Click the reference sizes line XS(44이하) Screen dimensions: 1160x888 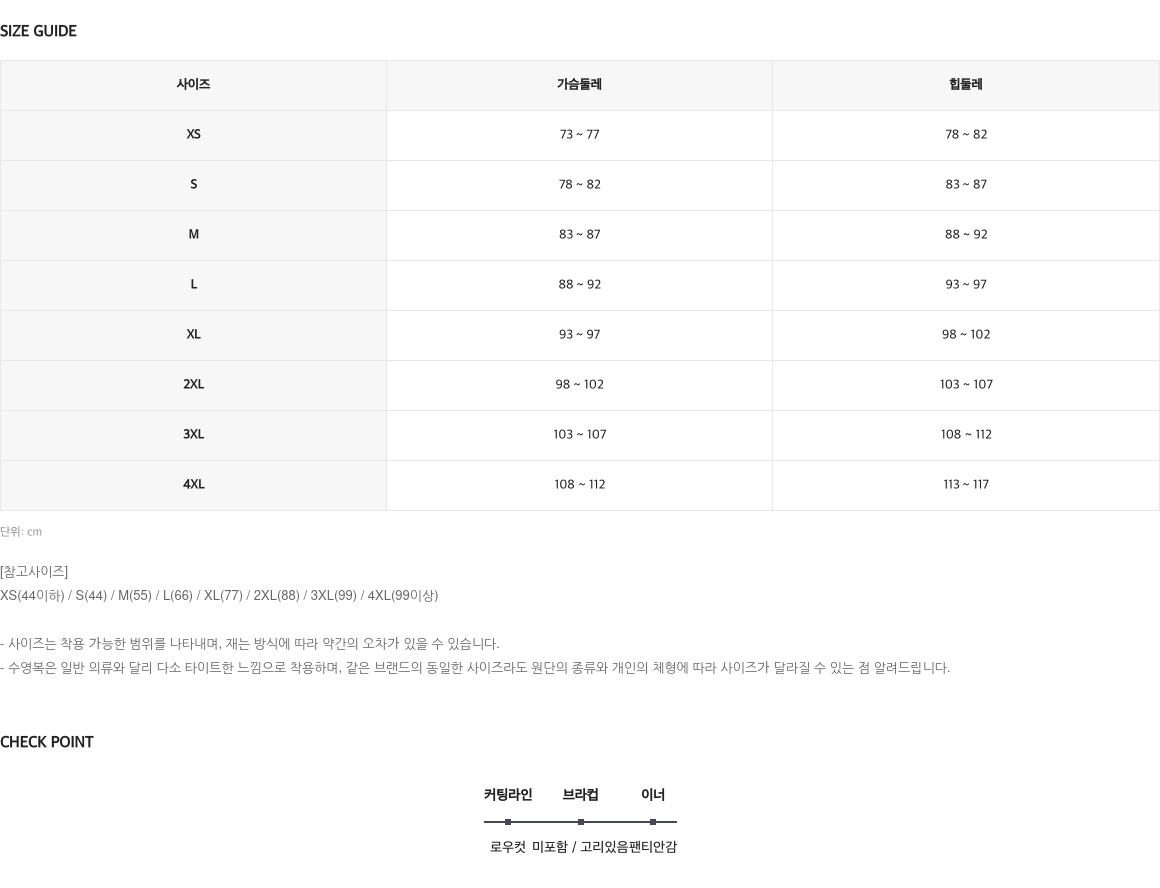point(219,596)
